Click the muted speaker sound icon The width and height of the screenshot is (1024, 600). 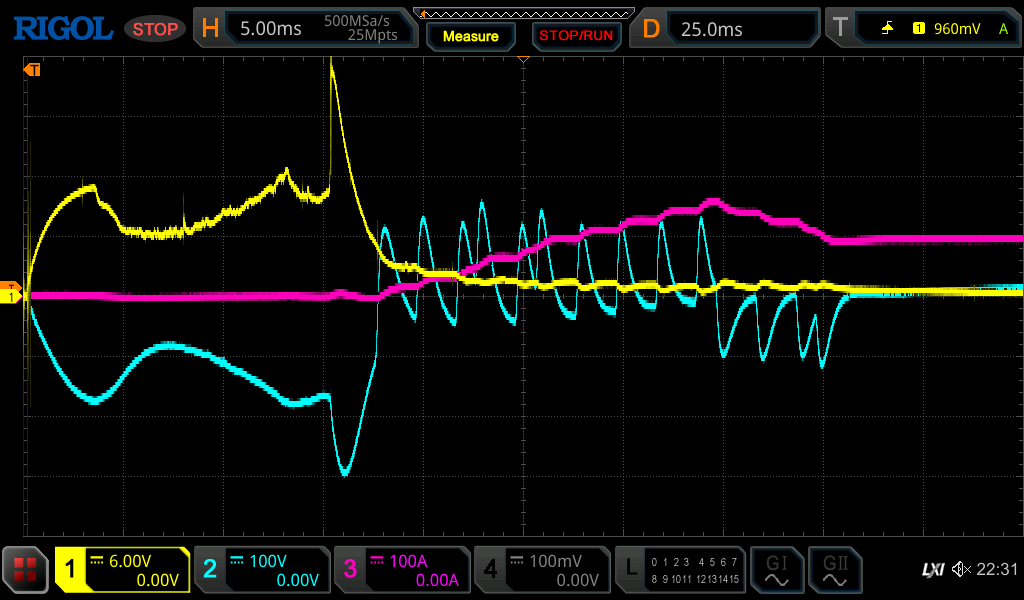(961, 570)
